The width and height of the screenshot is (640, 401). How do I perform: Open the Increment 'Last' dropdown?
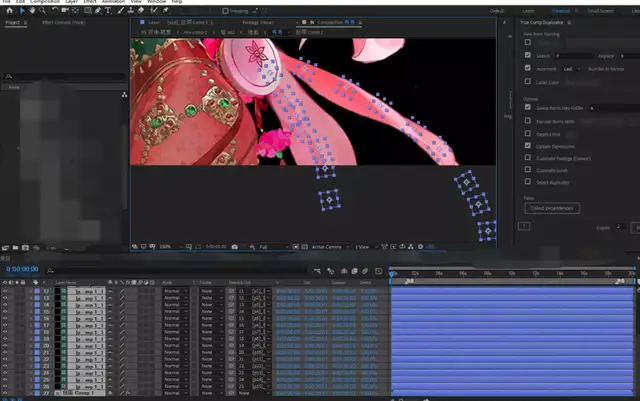pos(572,69)
